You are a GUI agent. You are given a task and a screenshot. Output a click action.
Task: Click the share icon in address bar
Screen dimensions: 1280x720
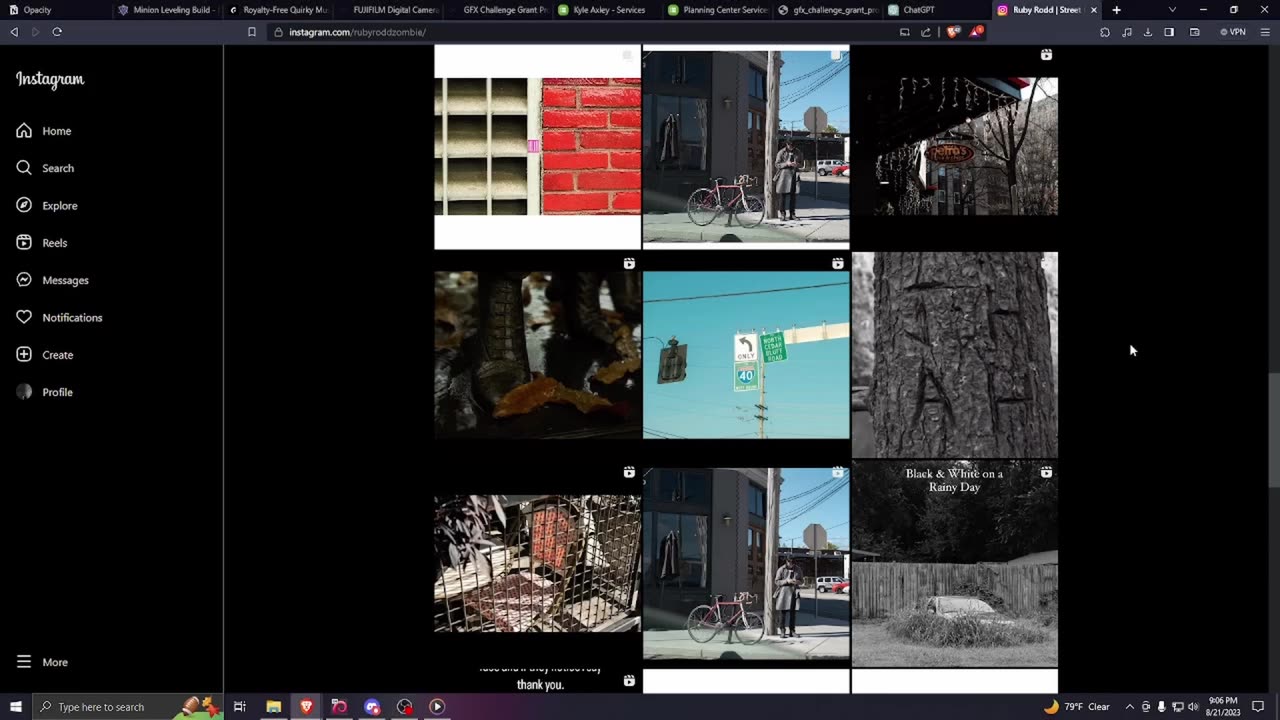[x=926, y=32]
